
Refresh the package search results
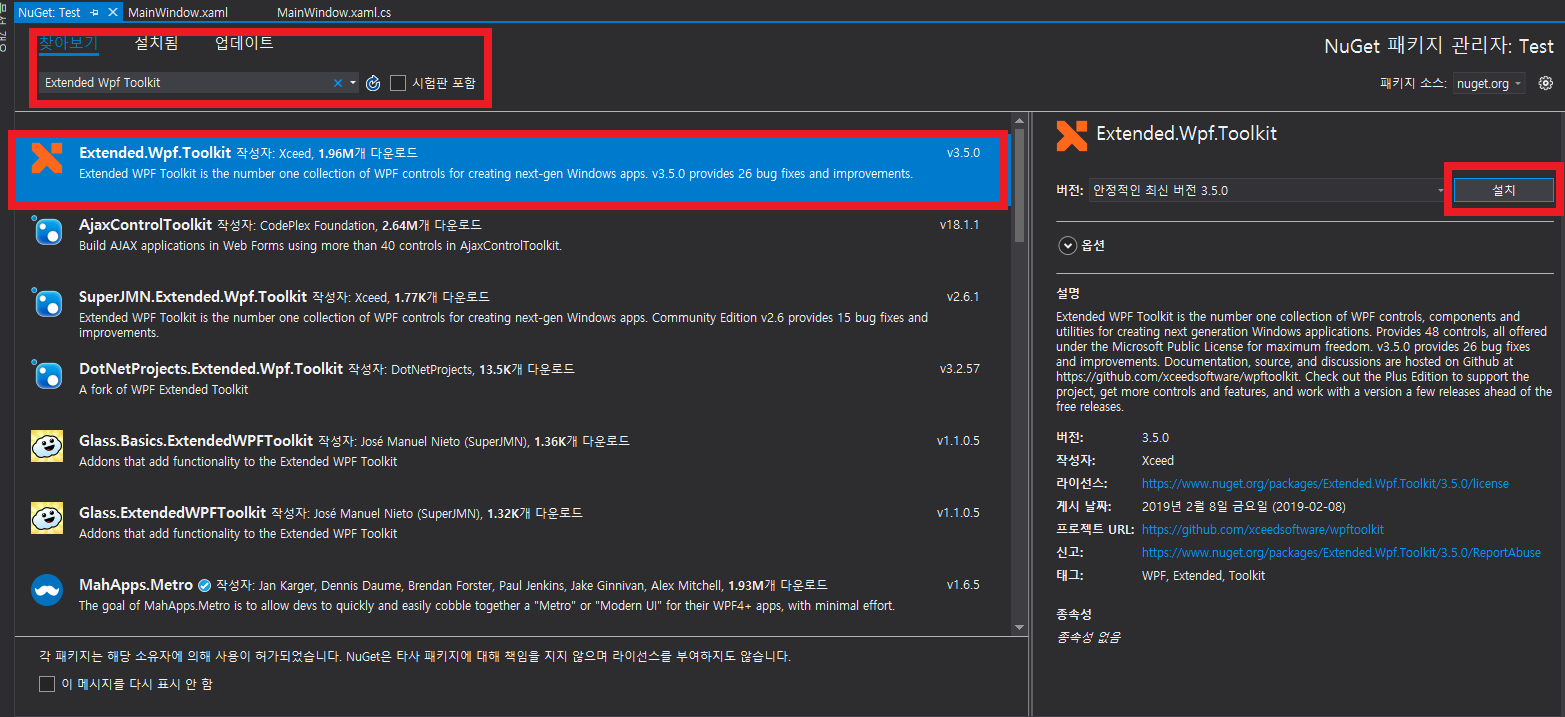(x=373, y=83)
